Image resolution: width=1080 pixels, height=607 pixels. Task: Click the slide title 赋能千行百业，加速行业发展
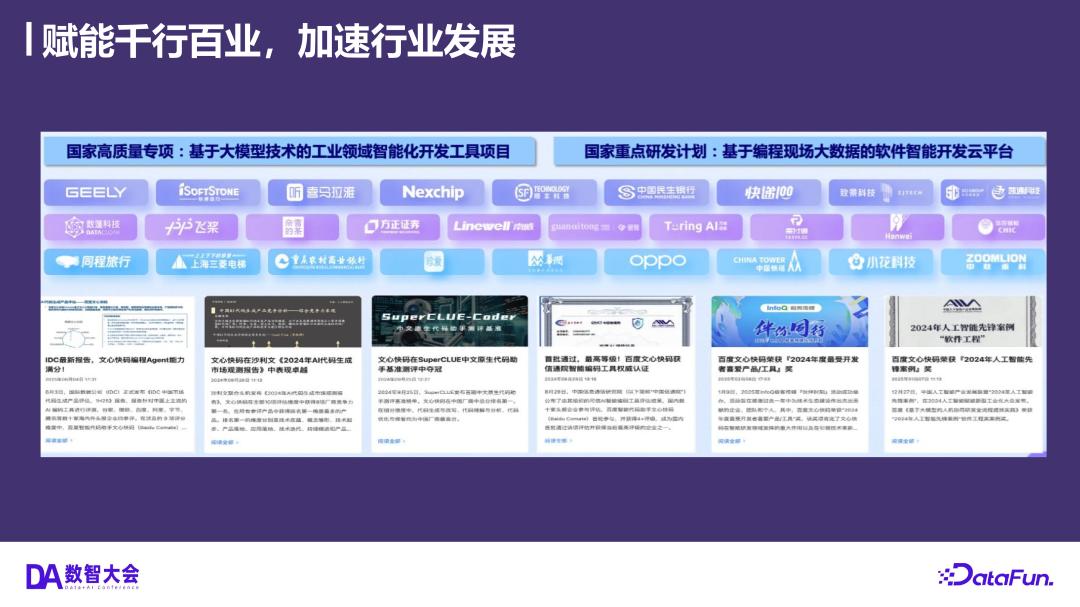coord(278,41)
